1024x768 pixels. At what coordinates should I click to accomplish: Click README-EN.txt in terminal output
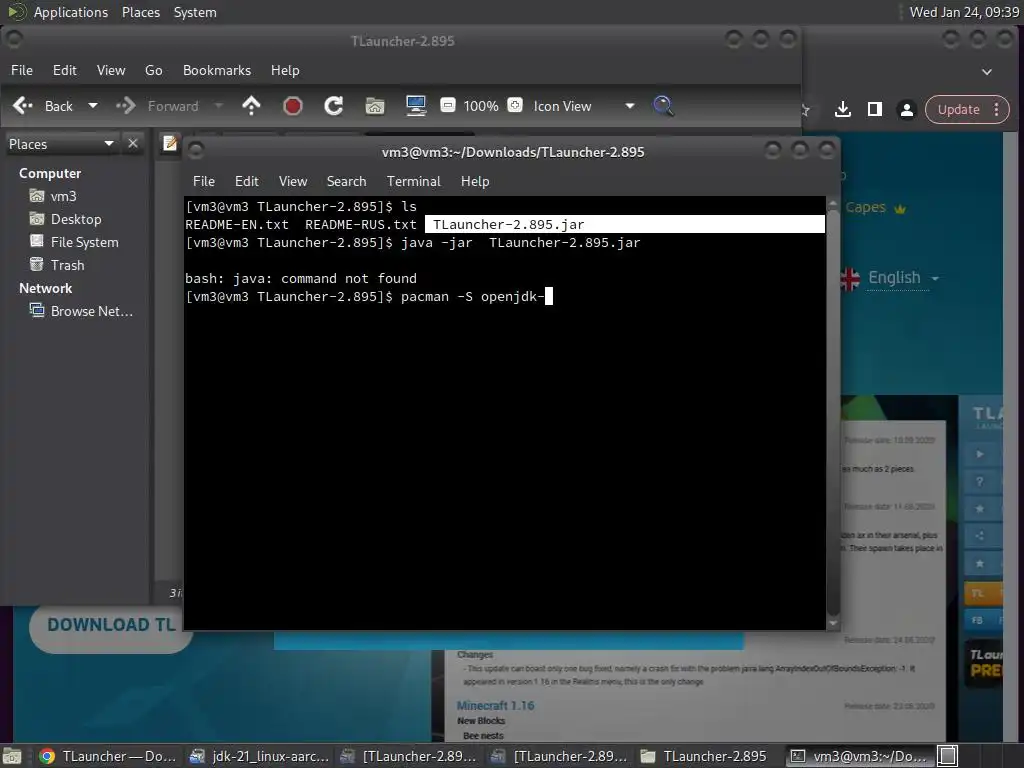237,224
